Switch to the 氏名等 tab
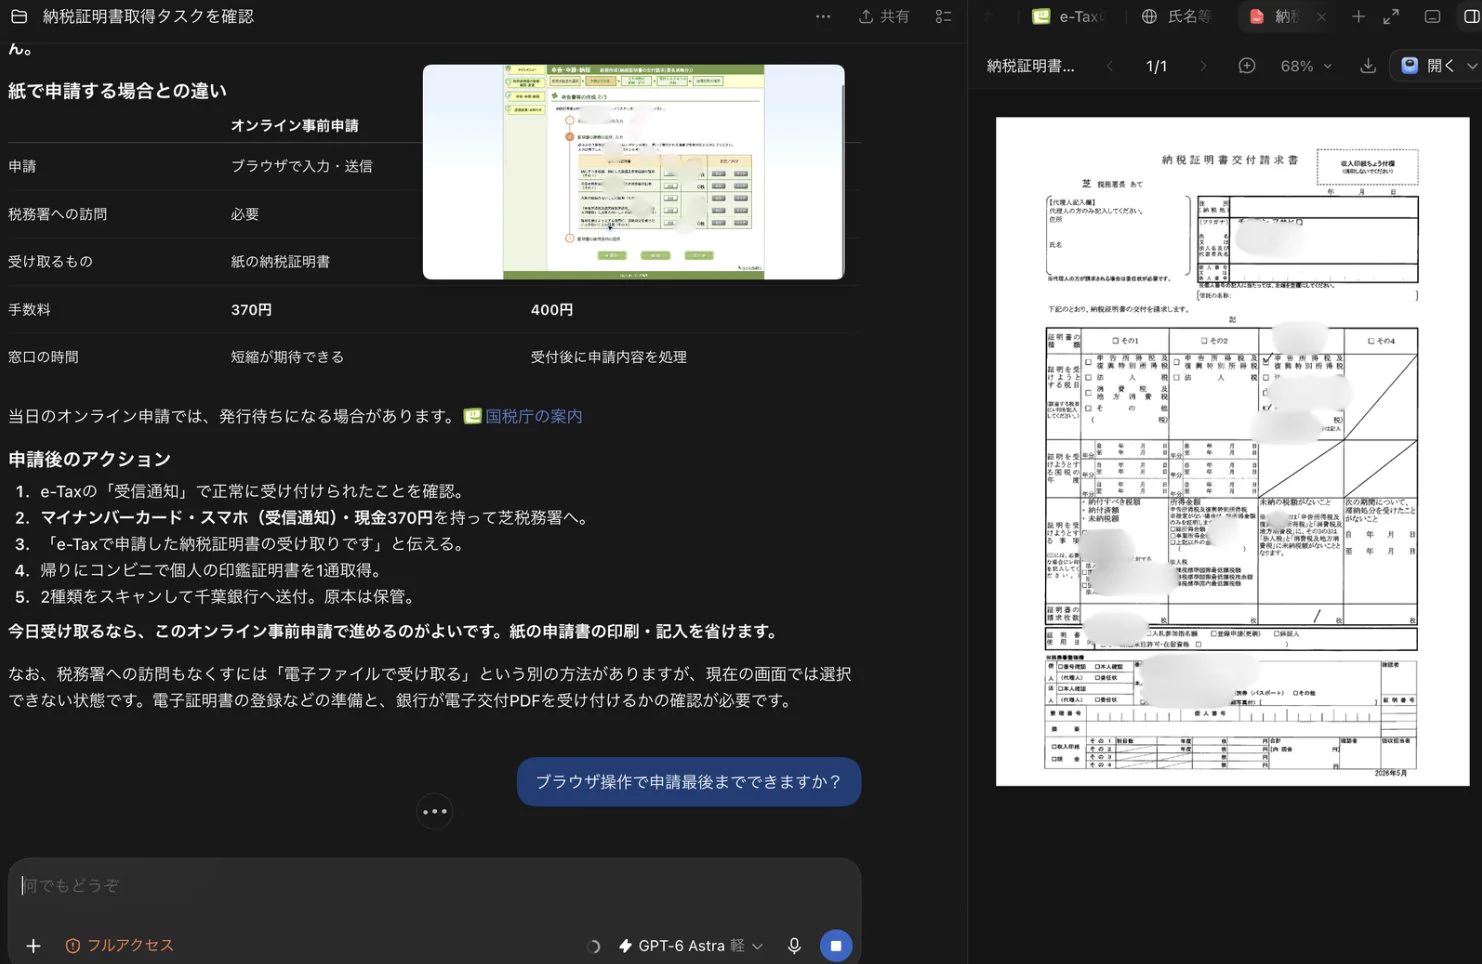 [1177, 16]
